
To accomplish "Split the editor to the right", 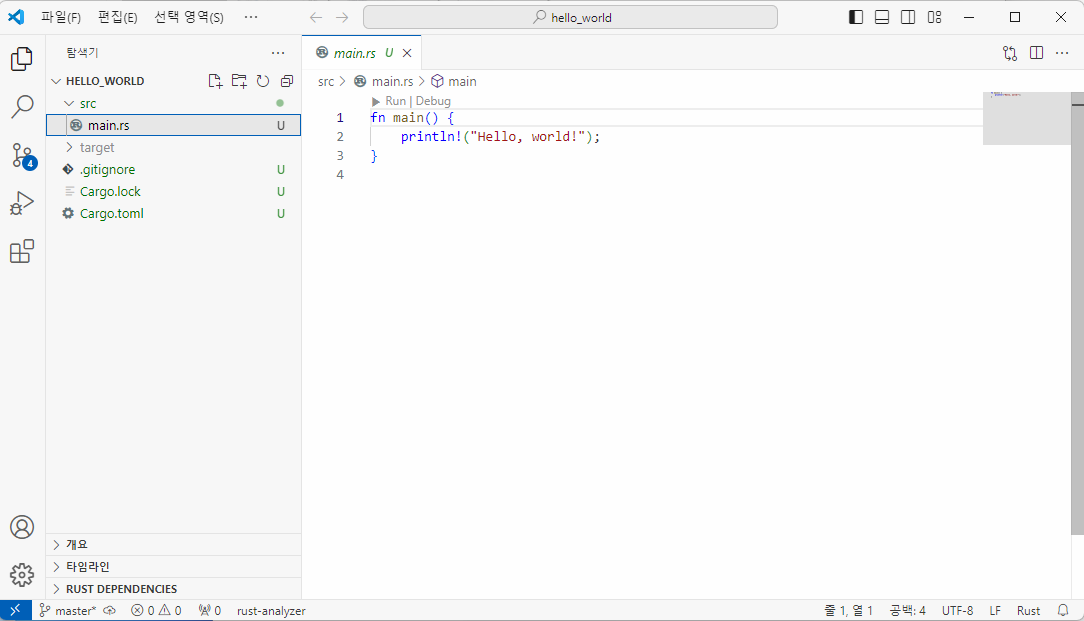I will [1036, 53].
